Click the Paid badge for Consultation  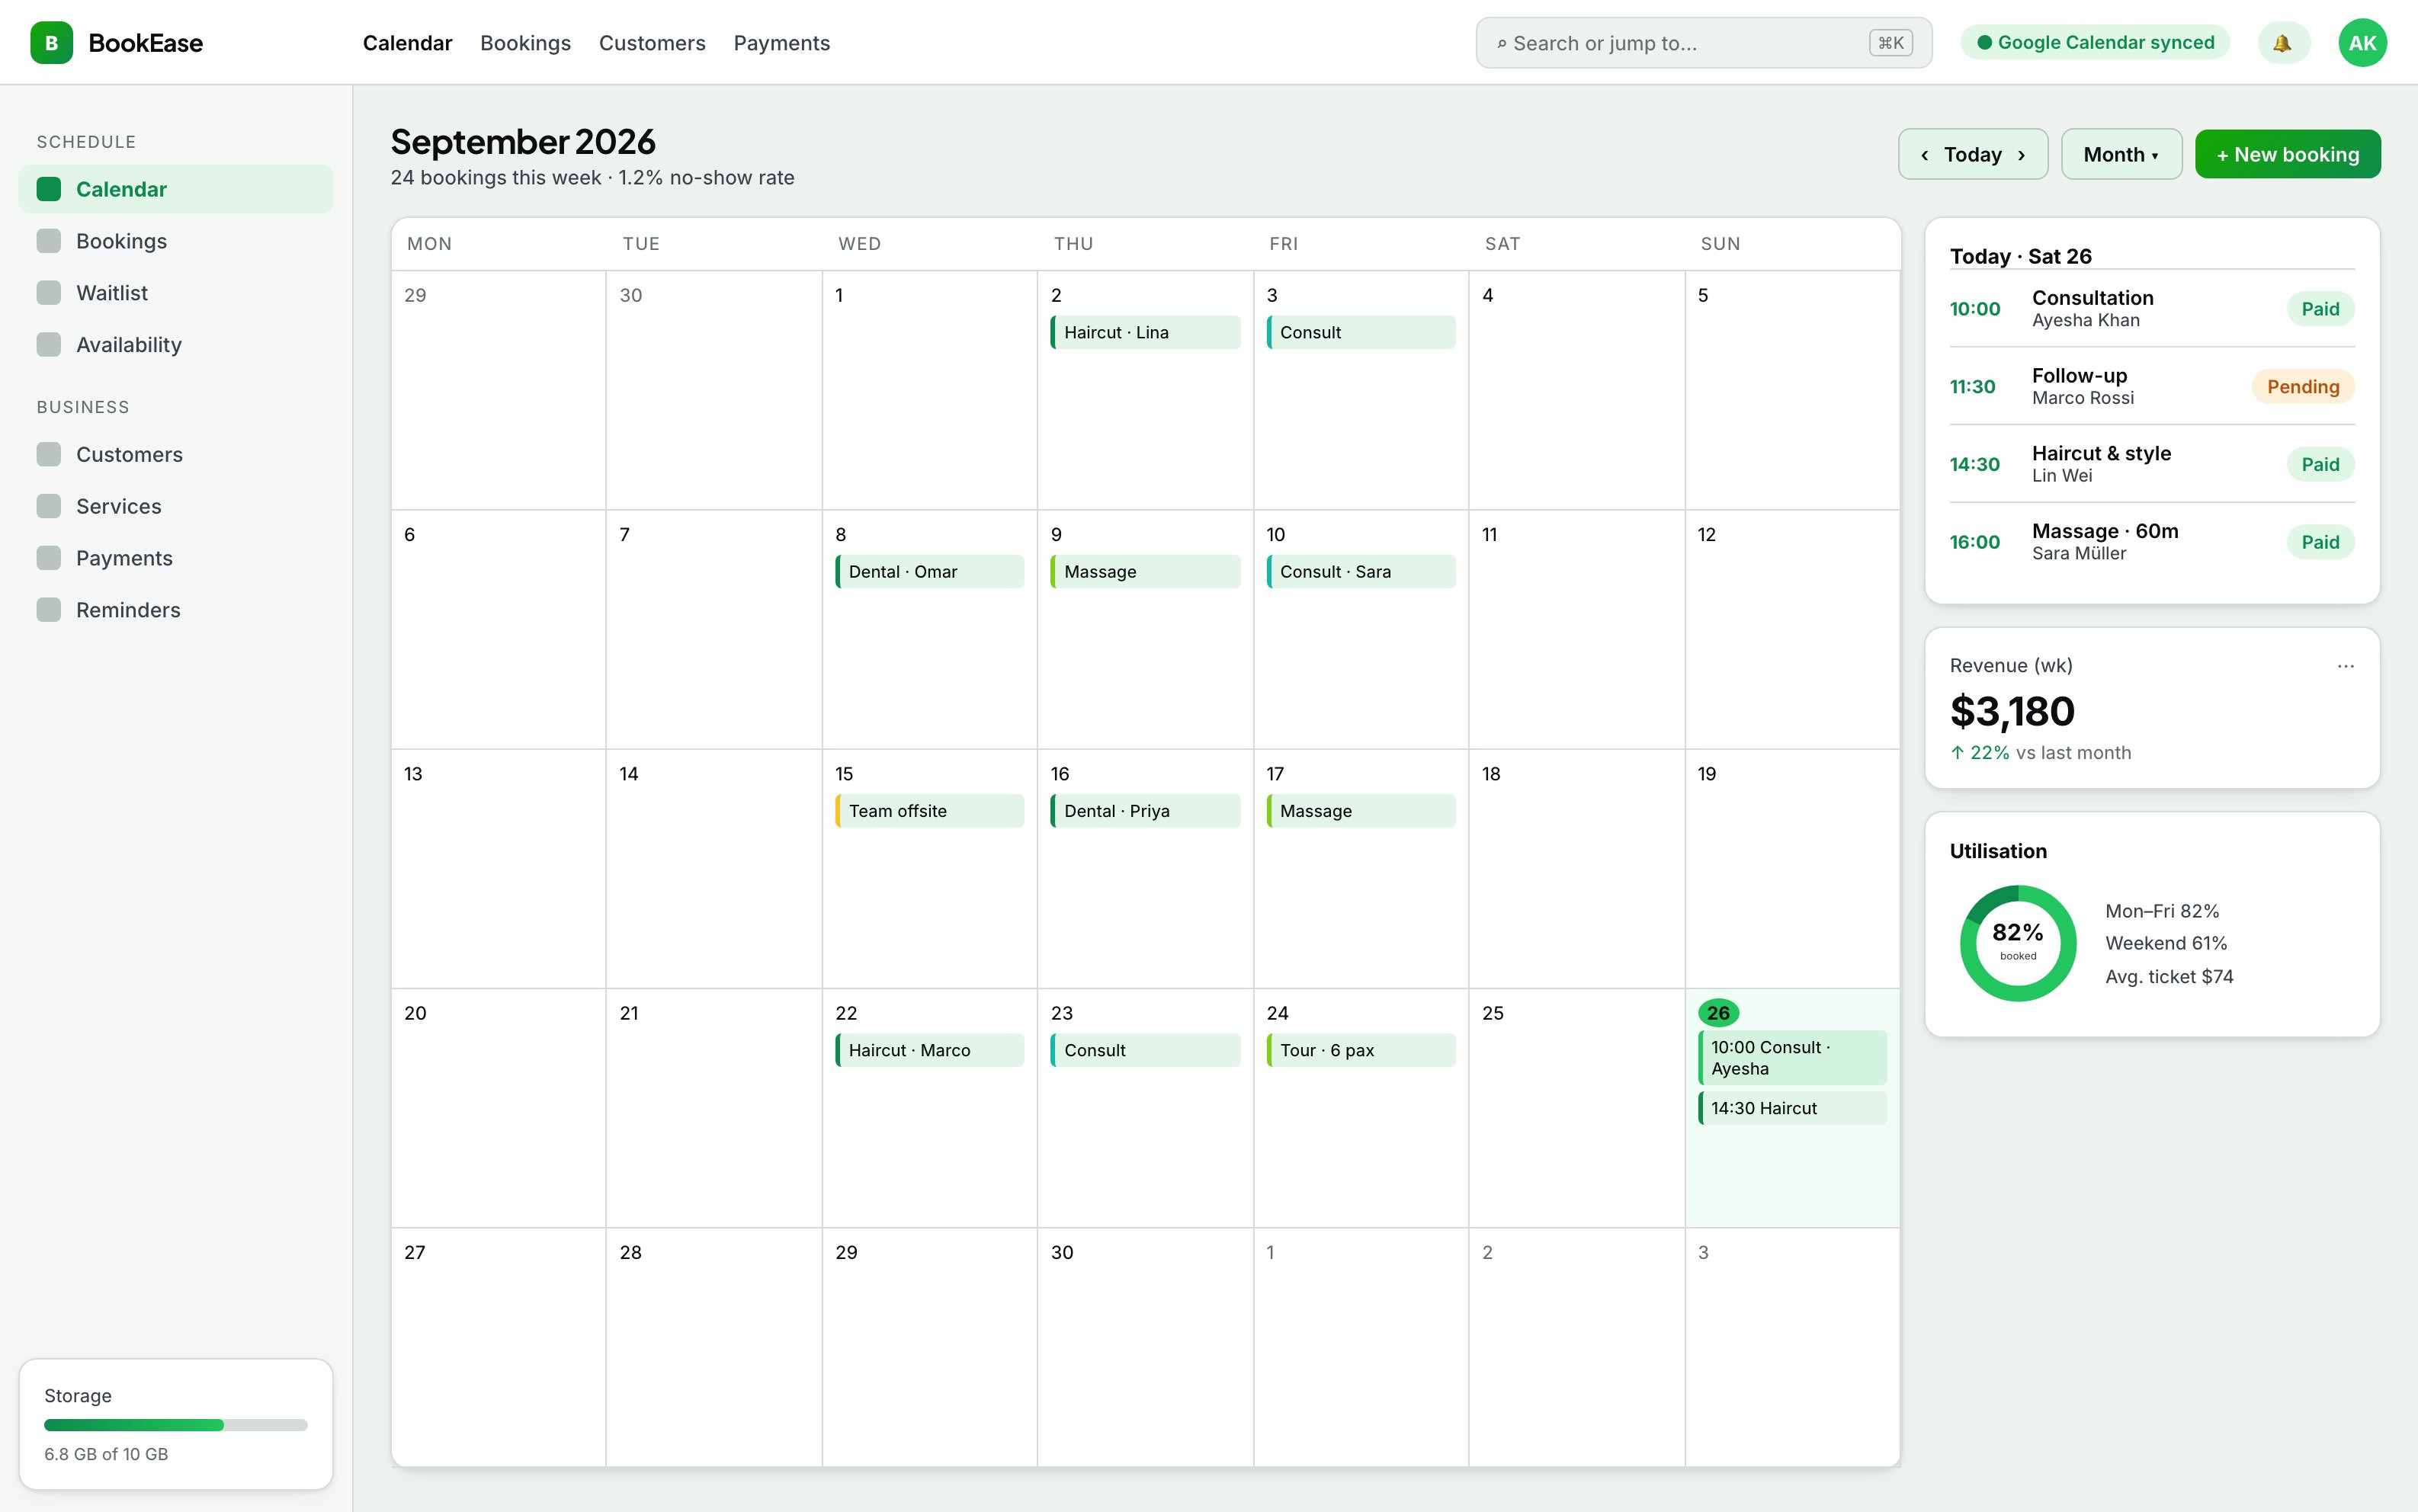pyautogui.click(x=2320, y=309)
